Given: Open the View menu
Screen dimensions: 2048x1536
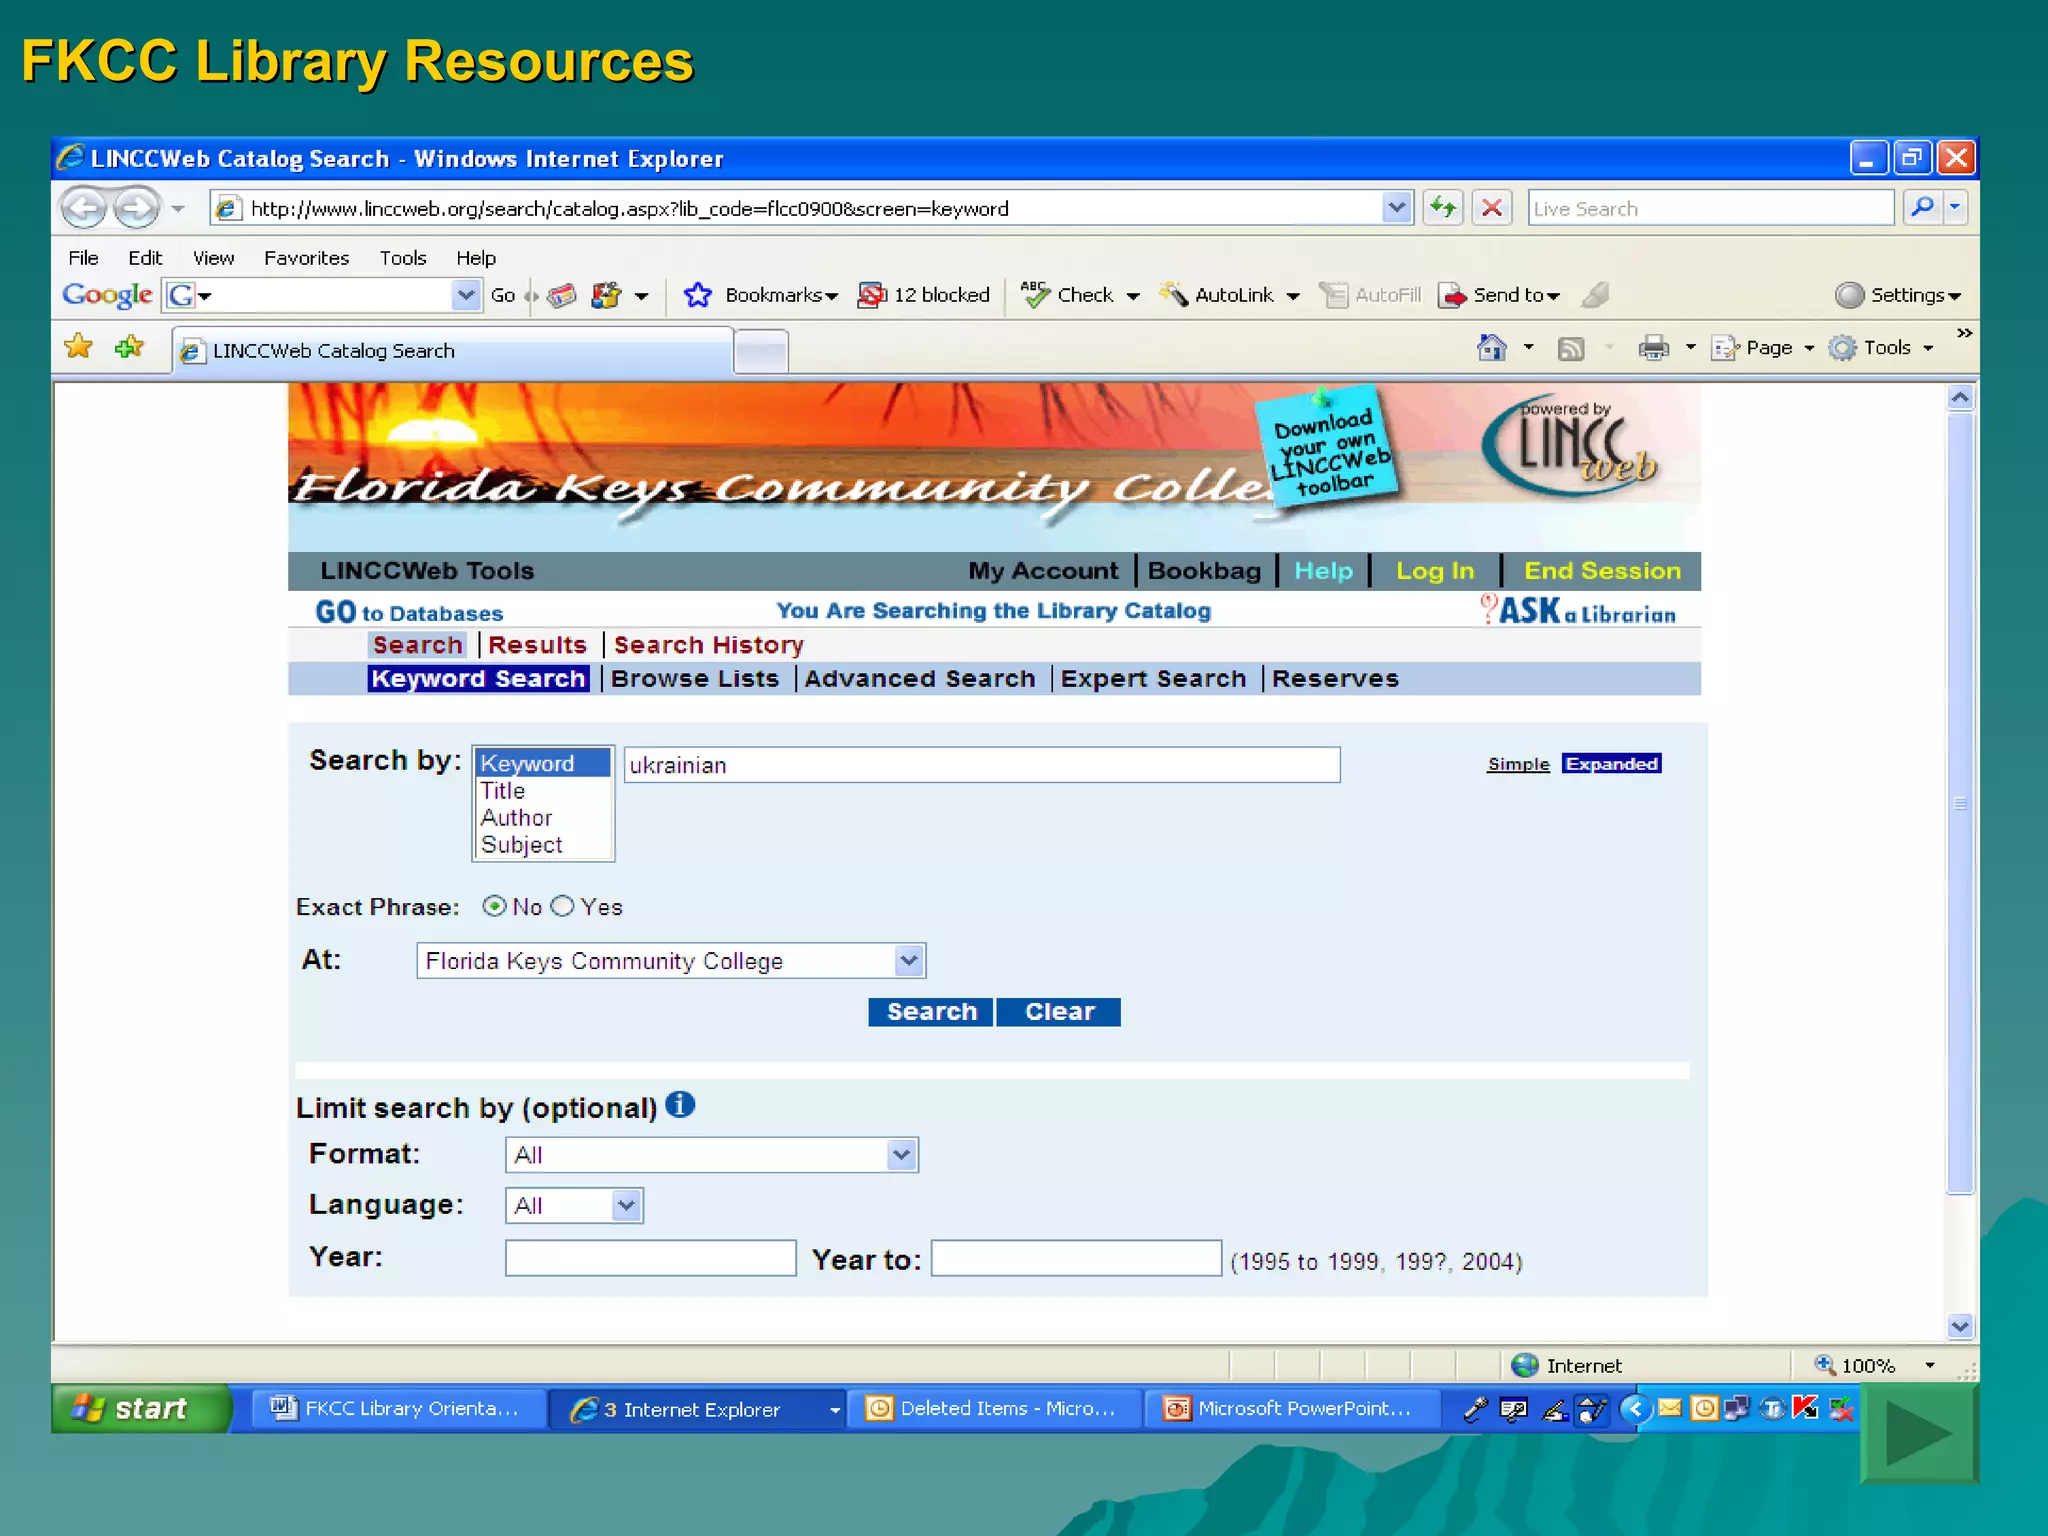Looking at the screenshot, I should click(x=213, y=258).
